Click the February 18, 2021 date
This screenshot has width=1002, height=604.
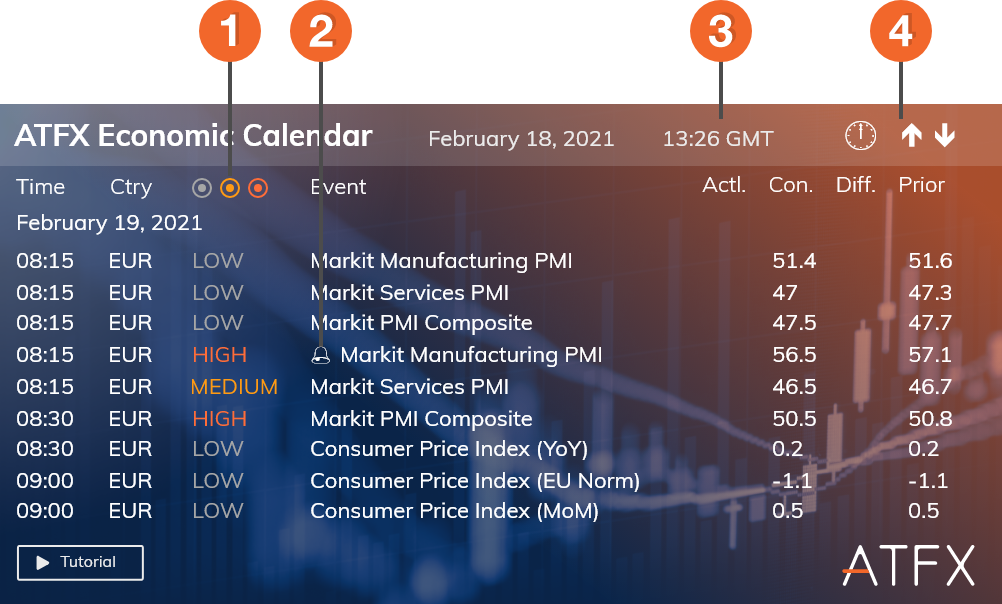[521, 139]
